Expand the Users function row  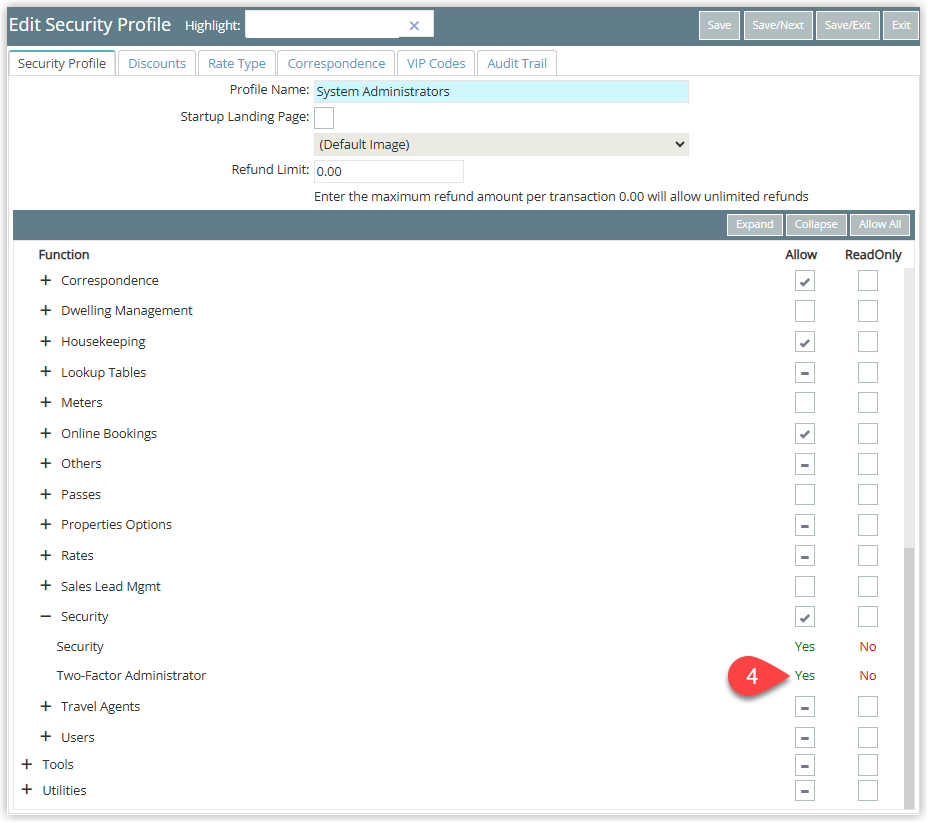pyautogui.click(x=46, y=737)
